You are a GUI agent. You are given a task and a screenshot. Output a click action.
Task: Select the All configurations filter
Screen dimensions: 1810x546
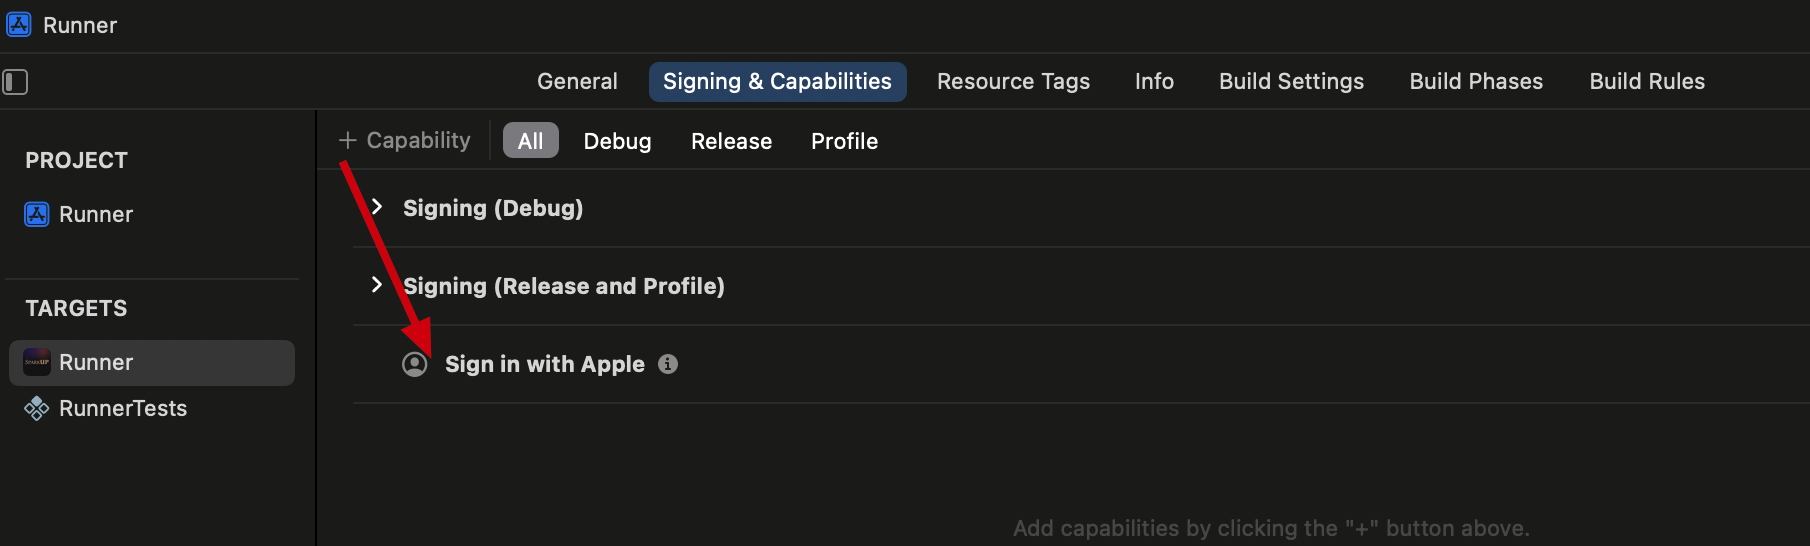point(530,141)
